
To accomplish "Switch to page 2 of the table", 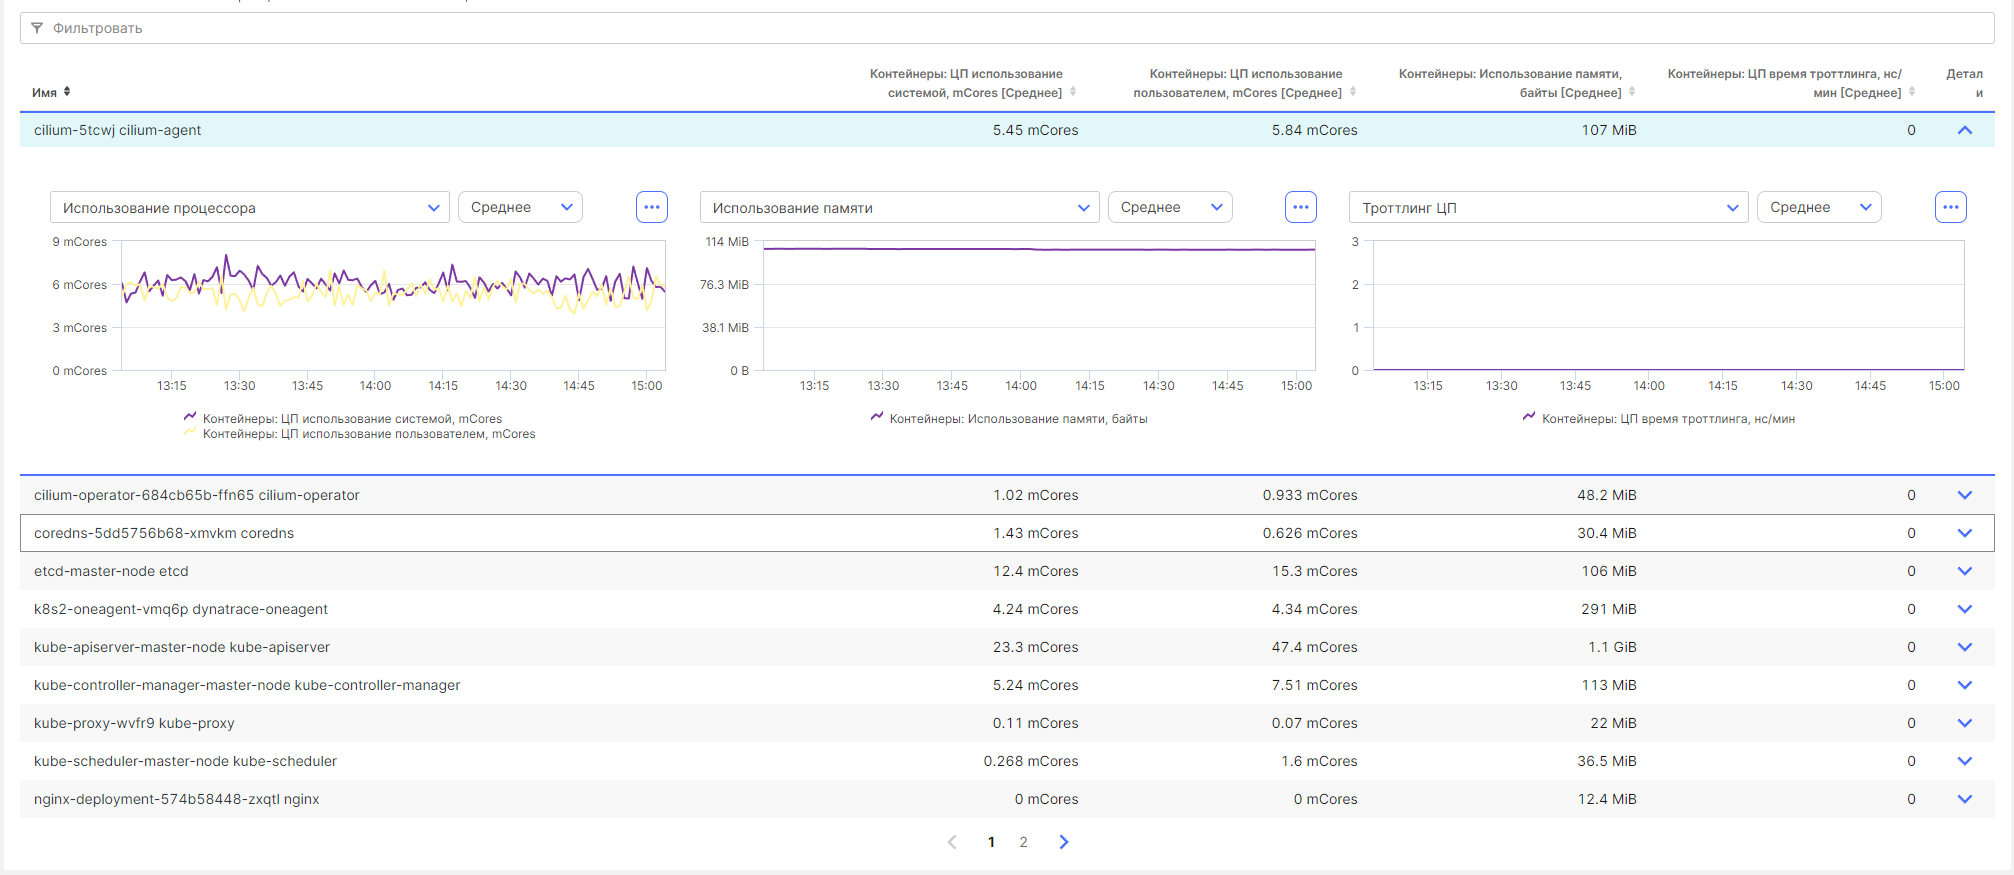I will click(1023, 842).
